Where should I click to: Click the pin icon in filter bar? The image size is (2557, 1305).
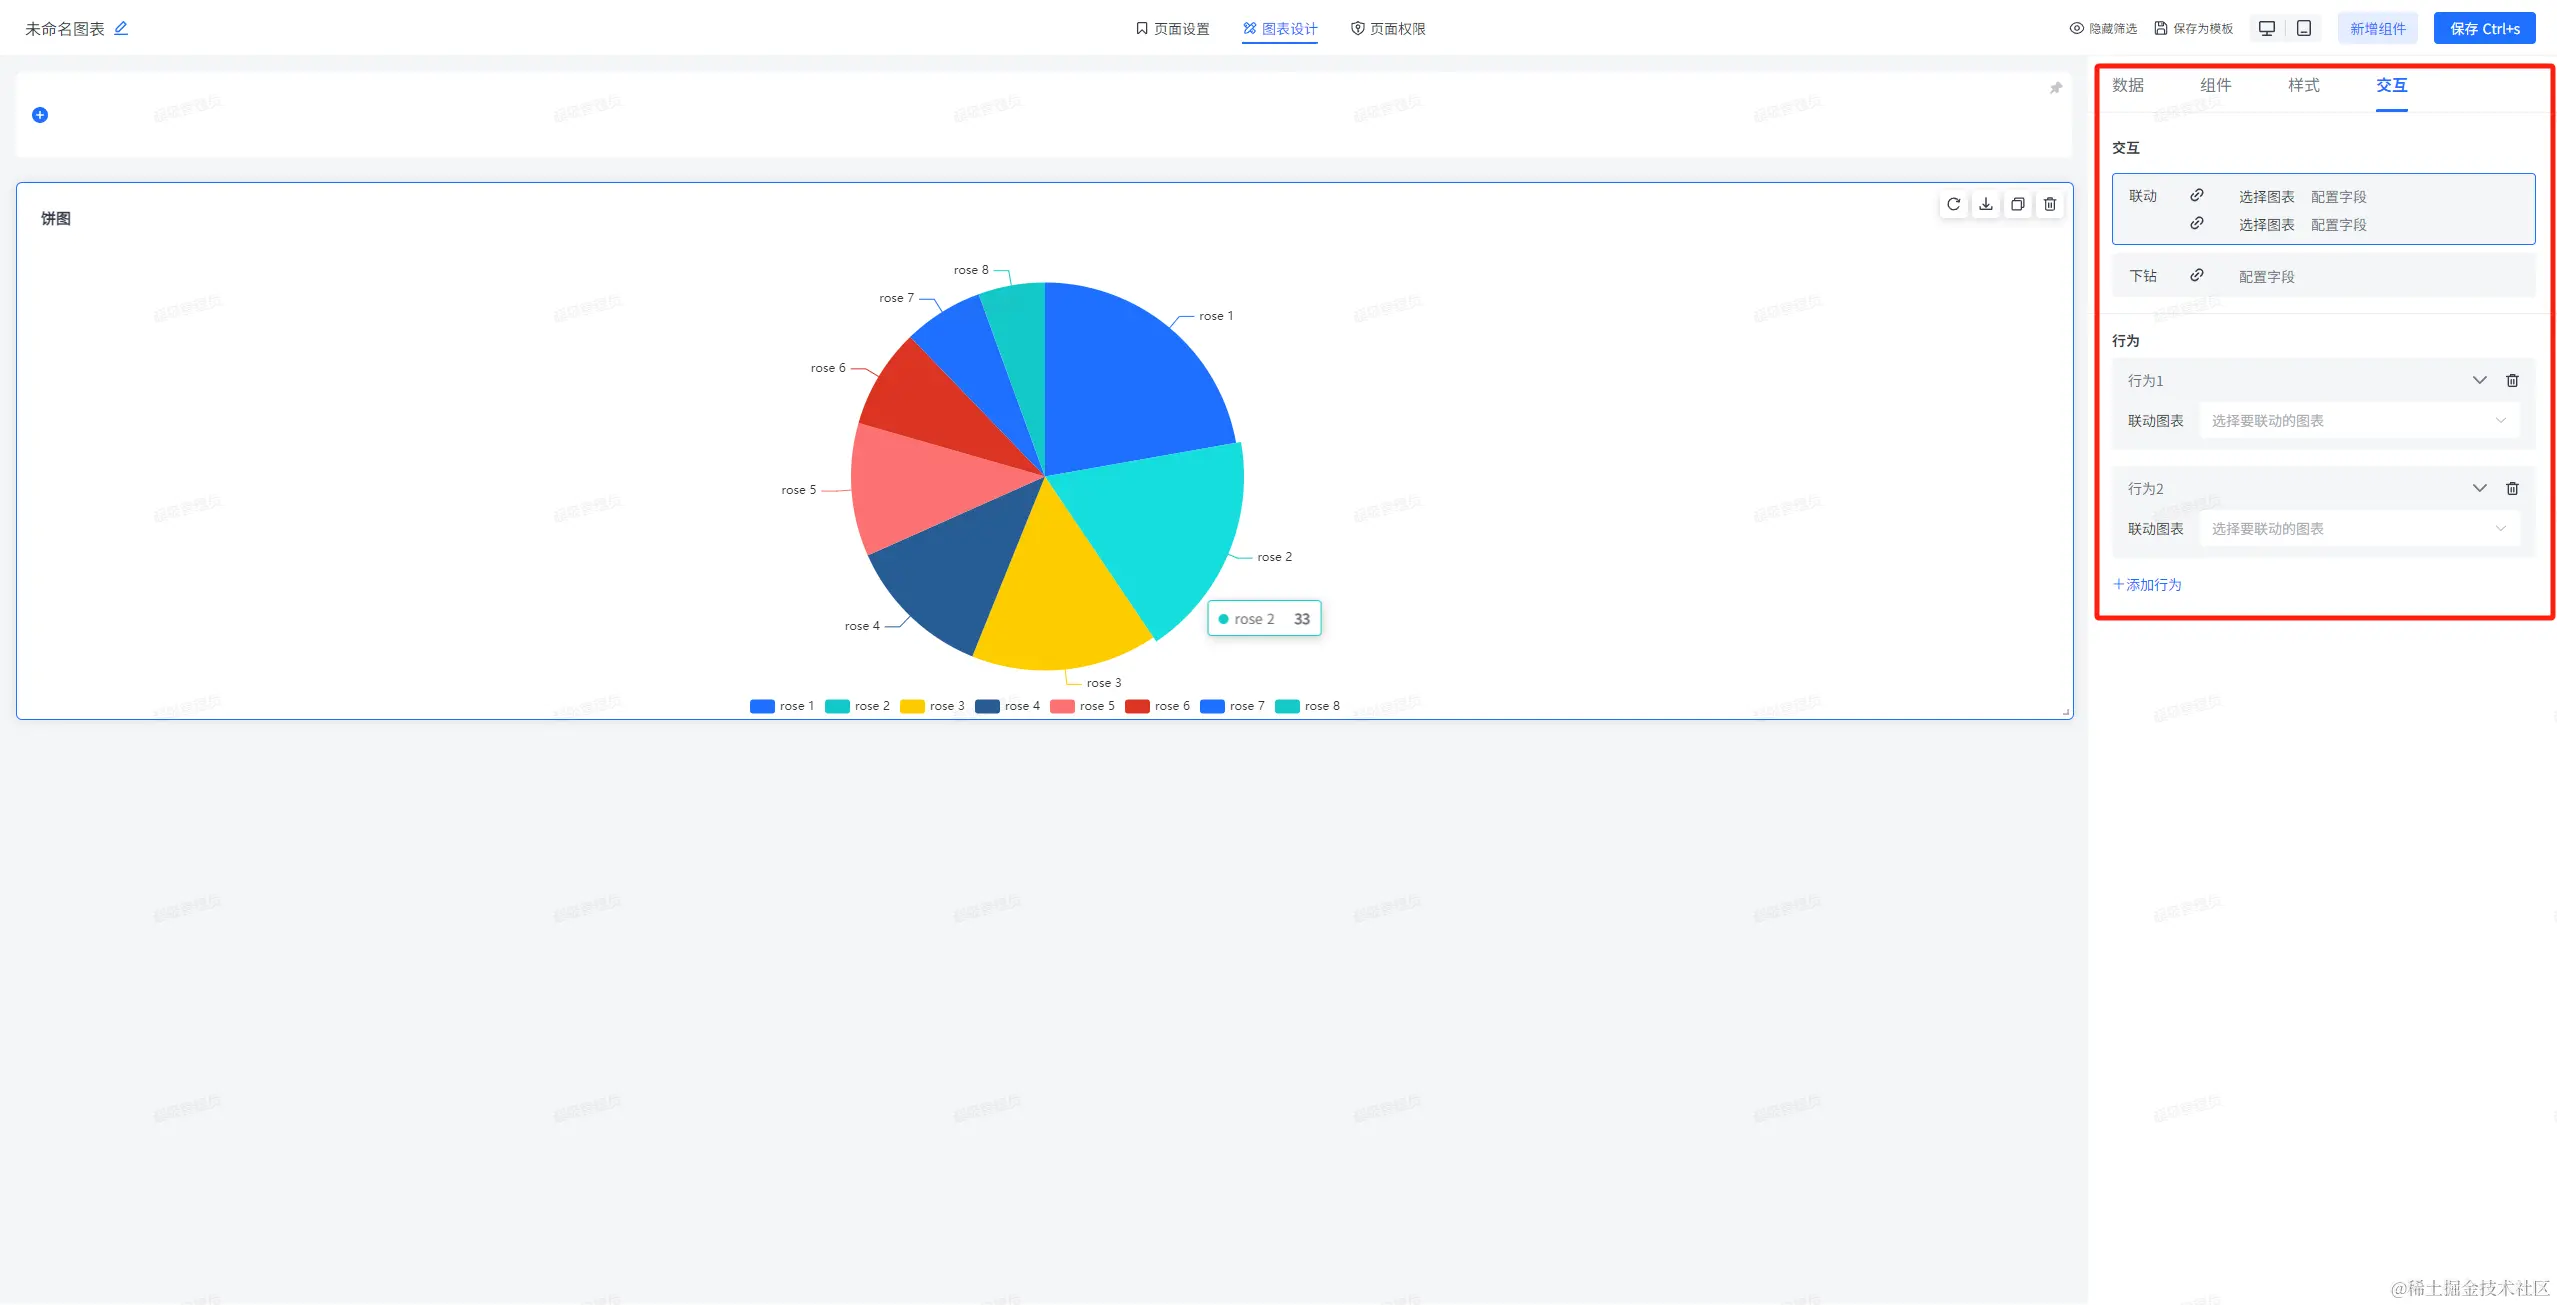pos(2055,88)
